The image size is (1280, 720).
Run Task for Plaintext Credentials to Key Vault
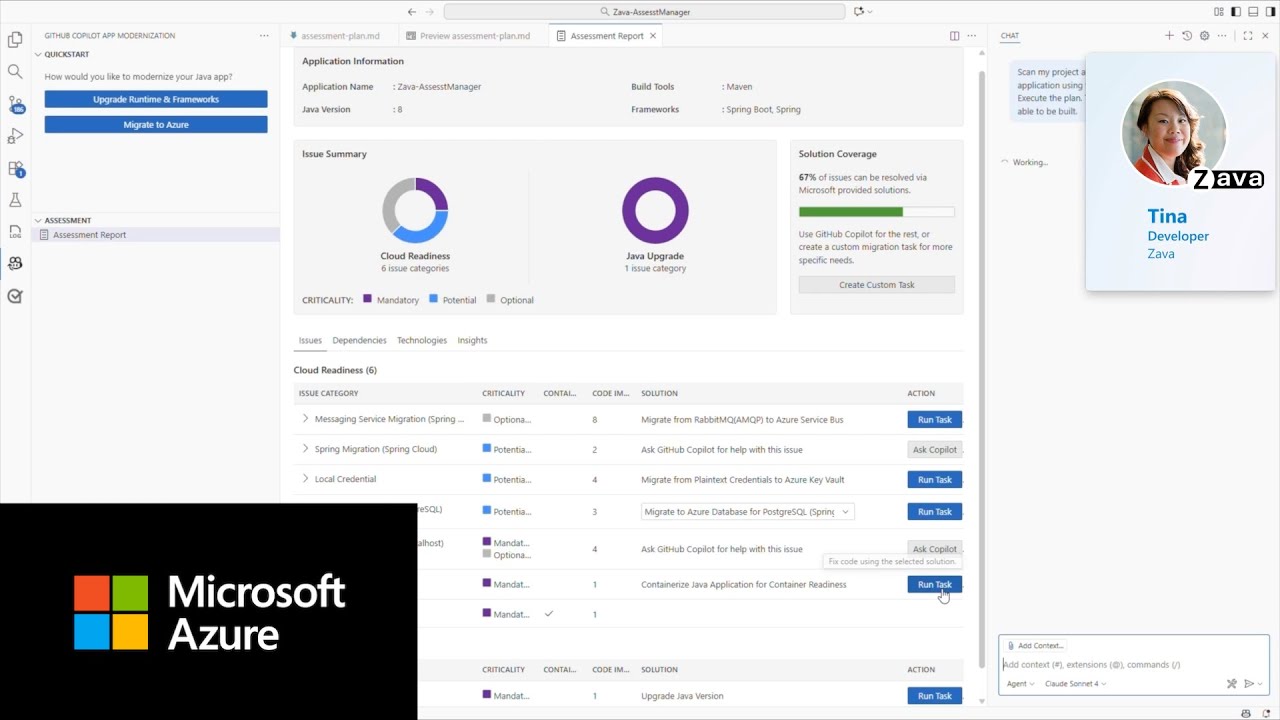(x=935, y=480)
